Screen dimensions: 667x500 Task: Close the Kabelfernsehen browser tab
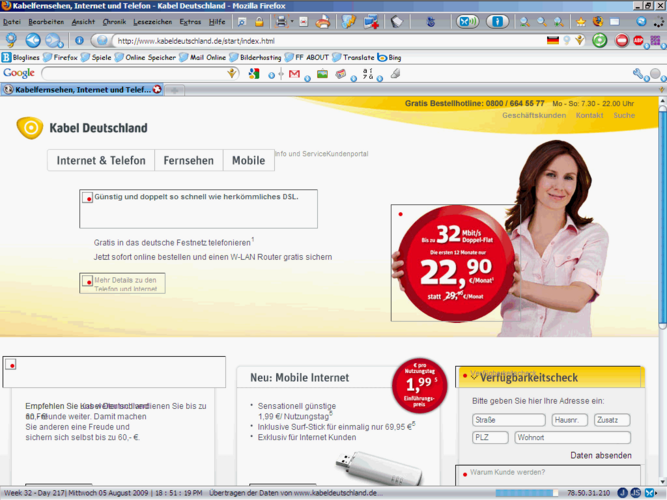pos(157,89)
